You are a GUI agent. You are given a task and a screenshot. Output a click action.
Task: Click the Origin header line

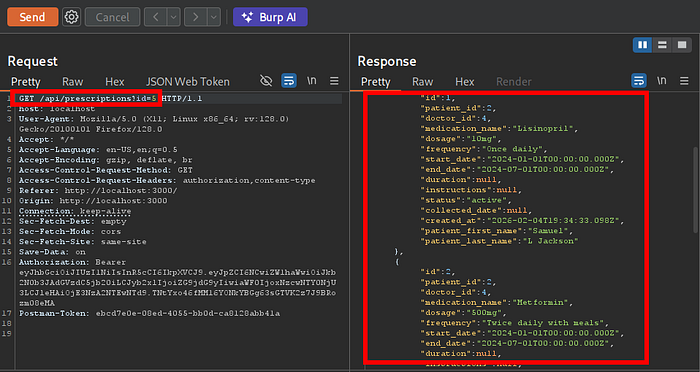point(93,201)
